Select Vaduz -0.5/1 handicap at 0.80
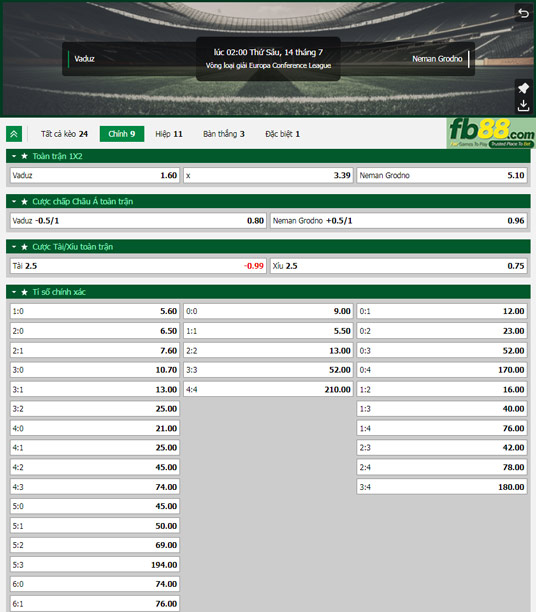 coord(138,221)
